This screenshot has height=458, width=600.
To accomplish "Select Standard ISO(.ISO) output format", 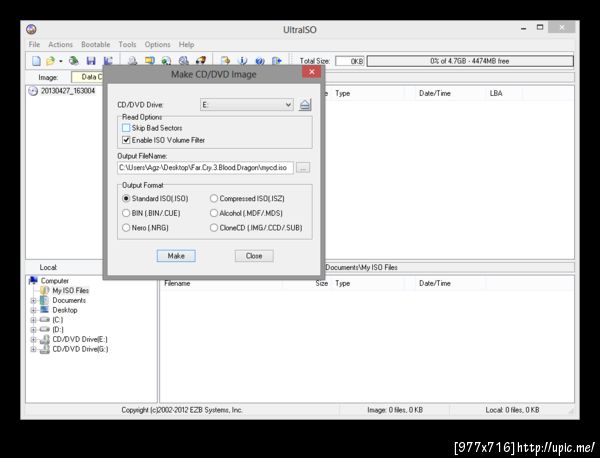I will tap(126, 198).
